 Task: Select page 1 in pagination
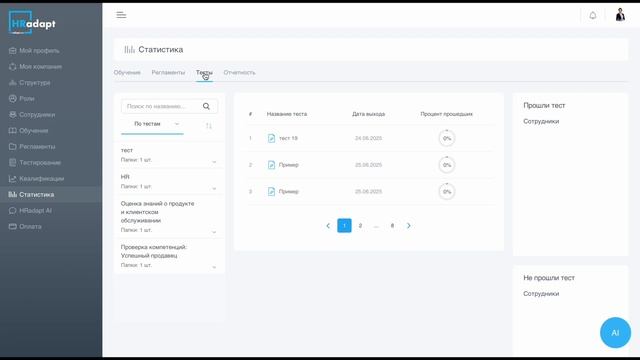coord(344,226)
